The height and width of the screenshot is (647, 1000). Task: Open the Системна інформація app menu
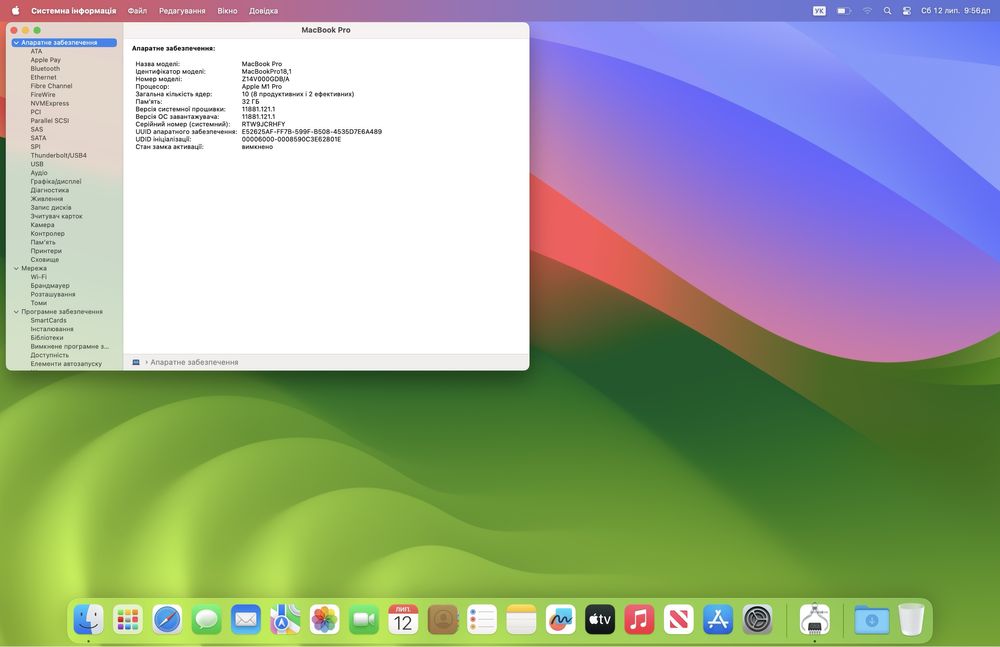(73, 11)
